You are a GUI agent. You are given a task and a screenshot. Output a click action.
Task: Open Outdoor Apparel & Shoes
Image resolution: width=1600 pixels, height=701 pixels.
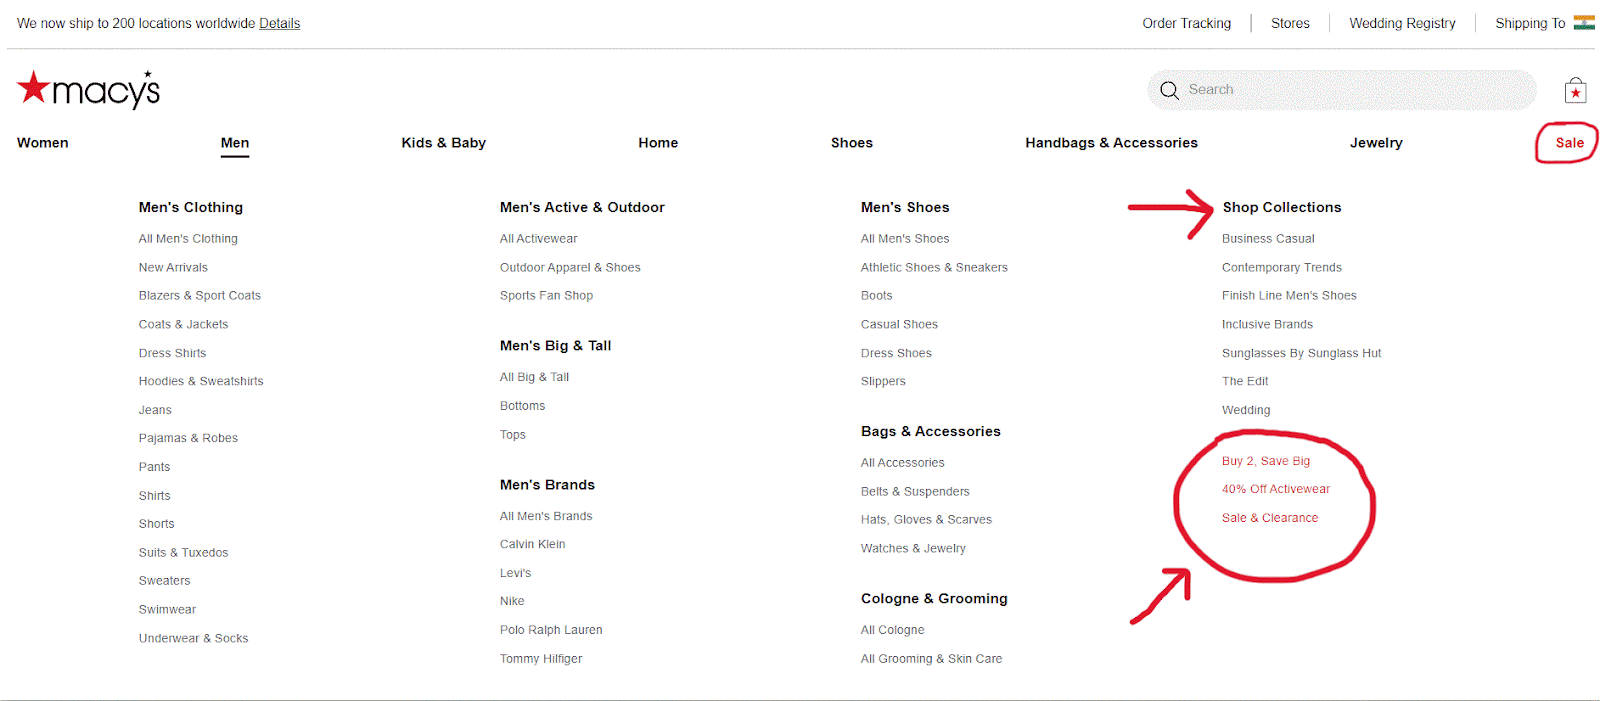[570, 268]
